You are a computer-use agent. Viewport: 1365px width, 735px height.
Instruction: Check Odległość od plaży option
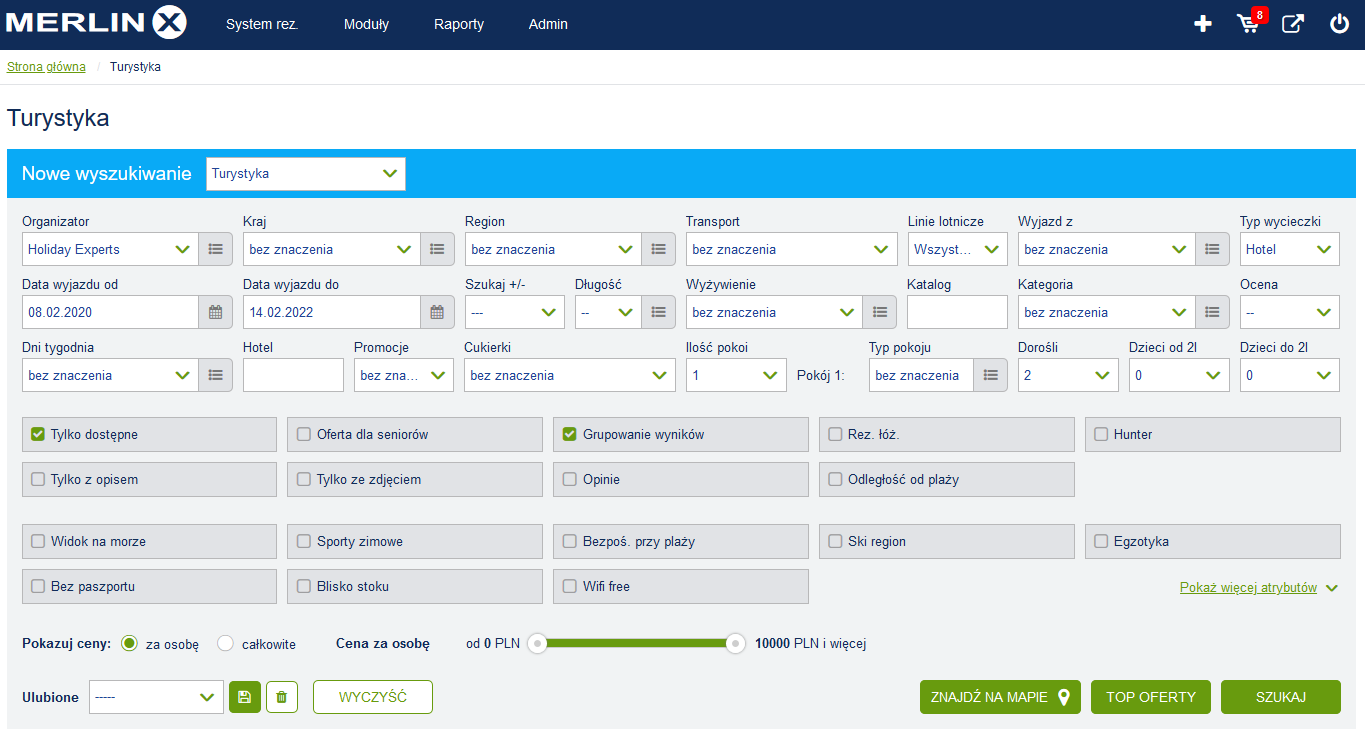(x=836, y=479)
